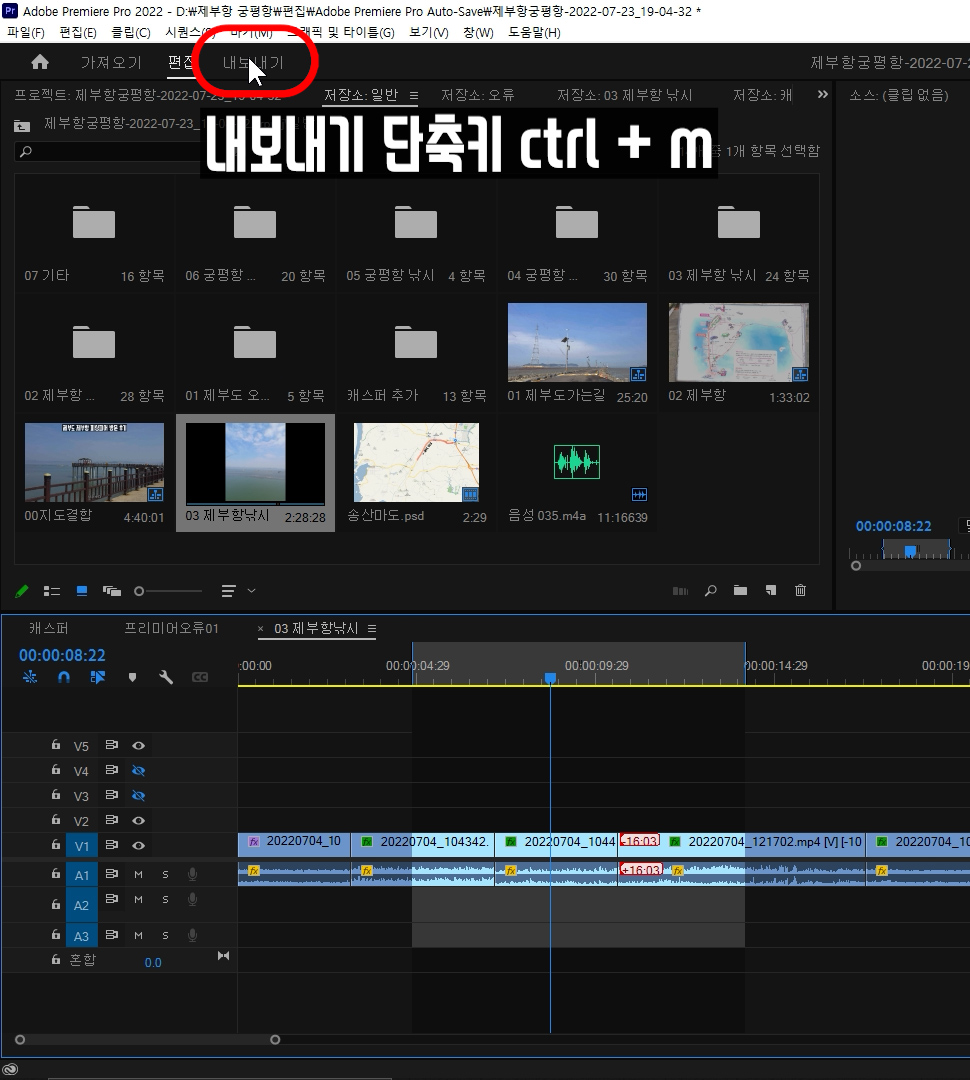Image resolution: width=970 pixels, height=1080 pixels.
Task: Show track V3 with its crossed eye
Action: click(x=138, y=796)
